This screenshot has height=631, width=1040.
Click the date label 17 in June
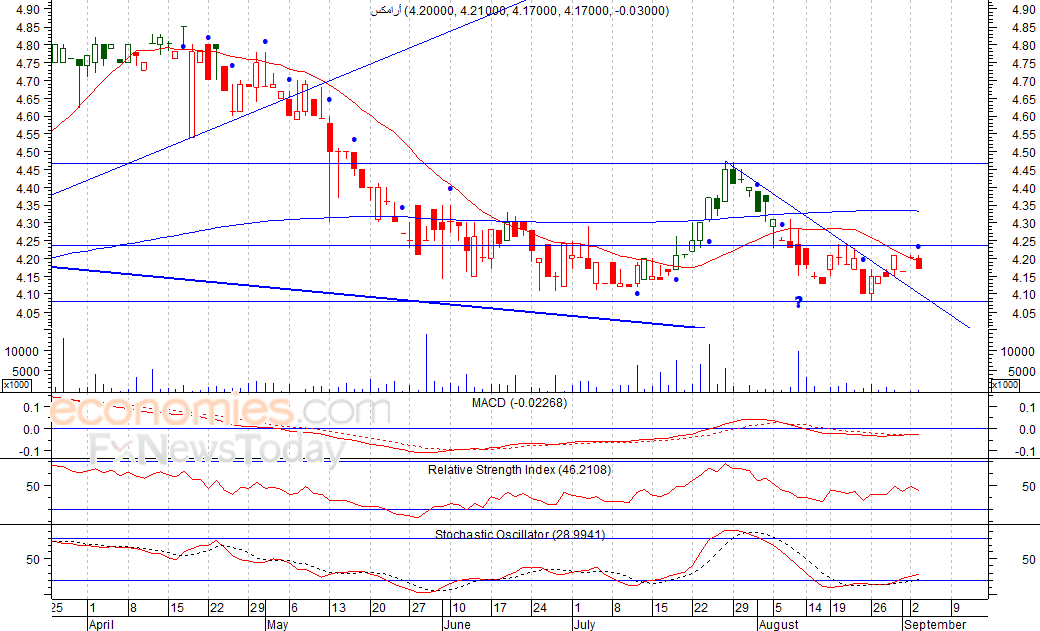499,608
